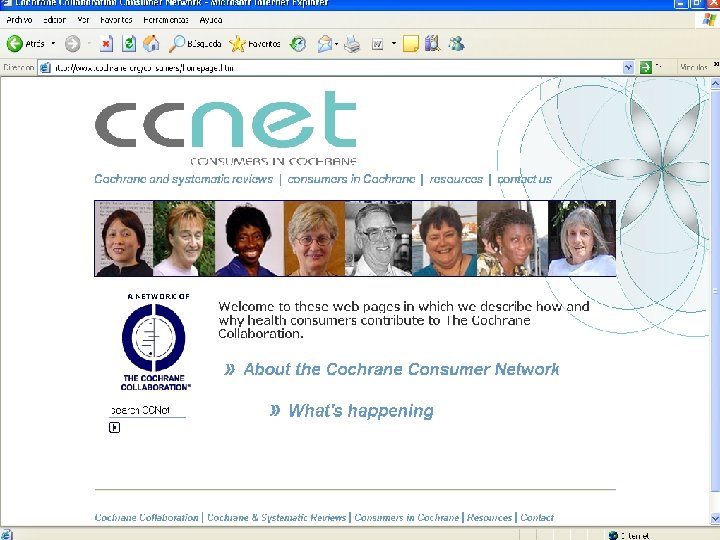Expand the Mail dropdown arrow

[x=337, y=44]
